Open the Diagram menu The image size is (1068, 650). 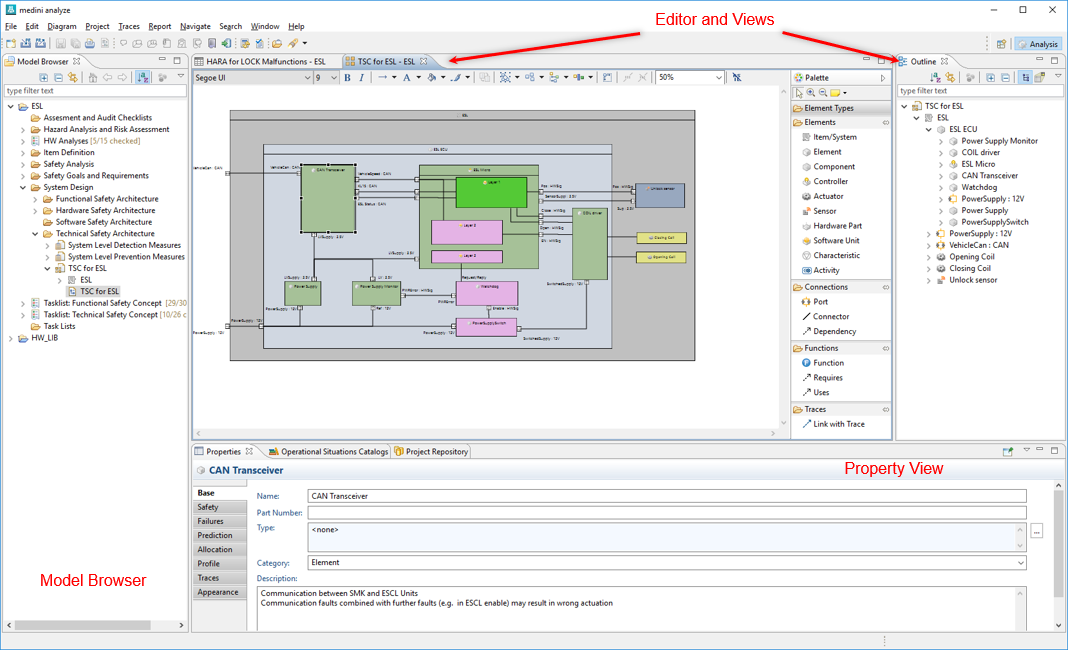tap(61, 26)
